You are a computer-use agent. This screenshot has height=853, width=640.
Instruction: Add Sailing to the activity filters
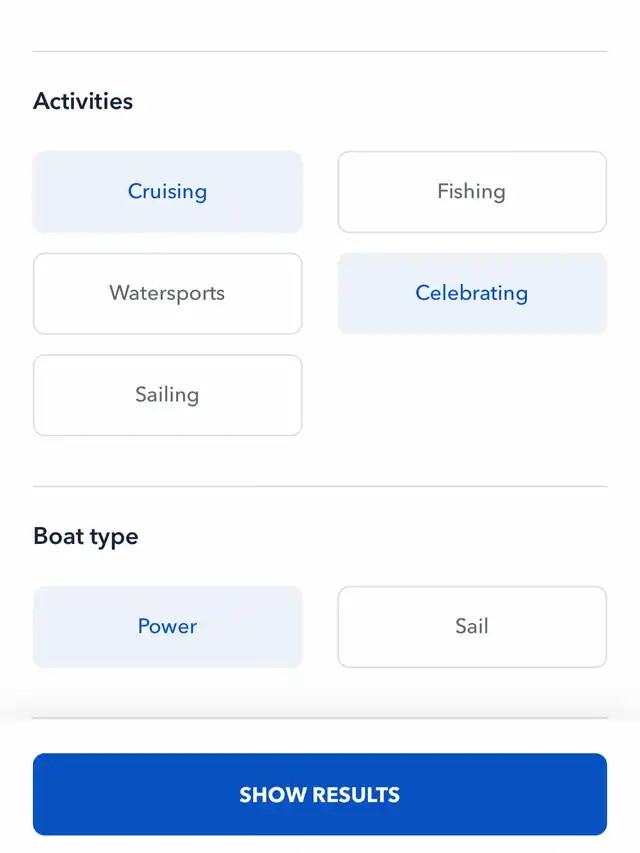pyautogui.click(x=168, y=395)
